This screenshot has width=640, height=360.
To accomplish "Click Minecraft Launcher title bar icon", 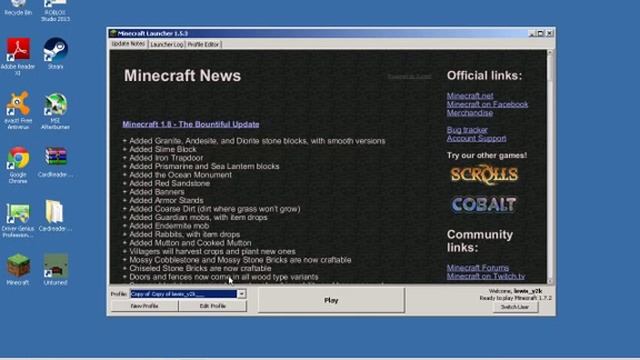I will tap(113, 33).
